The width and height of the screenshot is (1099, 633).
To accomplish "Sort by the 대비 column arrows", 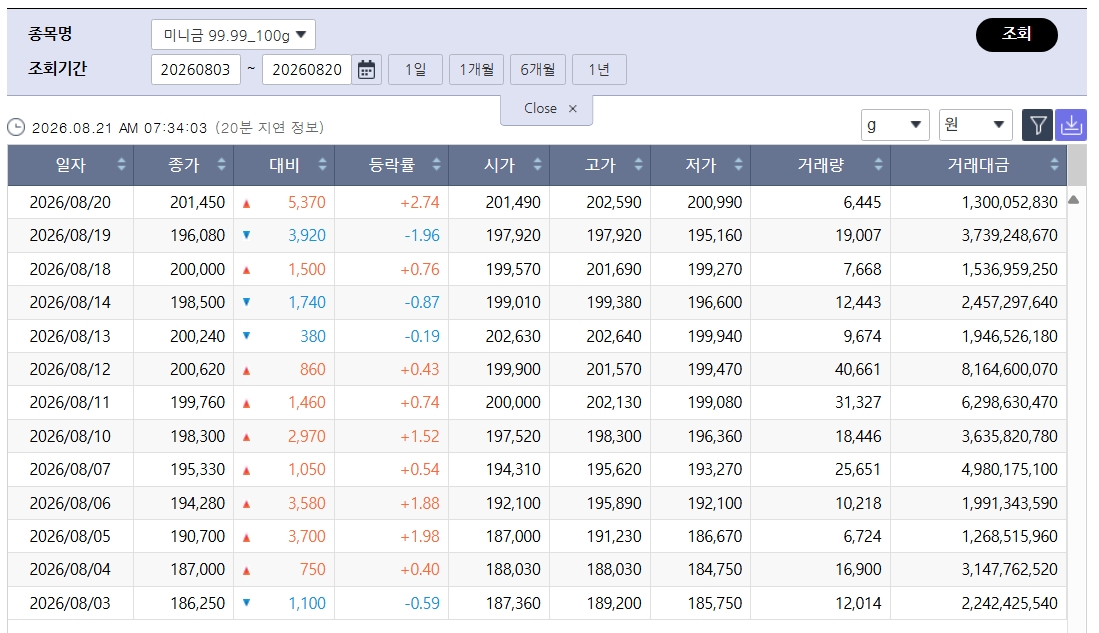I will tap(322, 165).
